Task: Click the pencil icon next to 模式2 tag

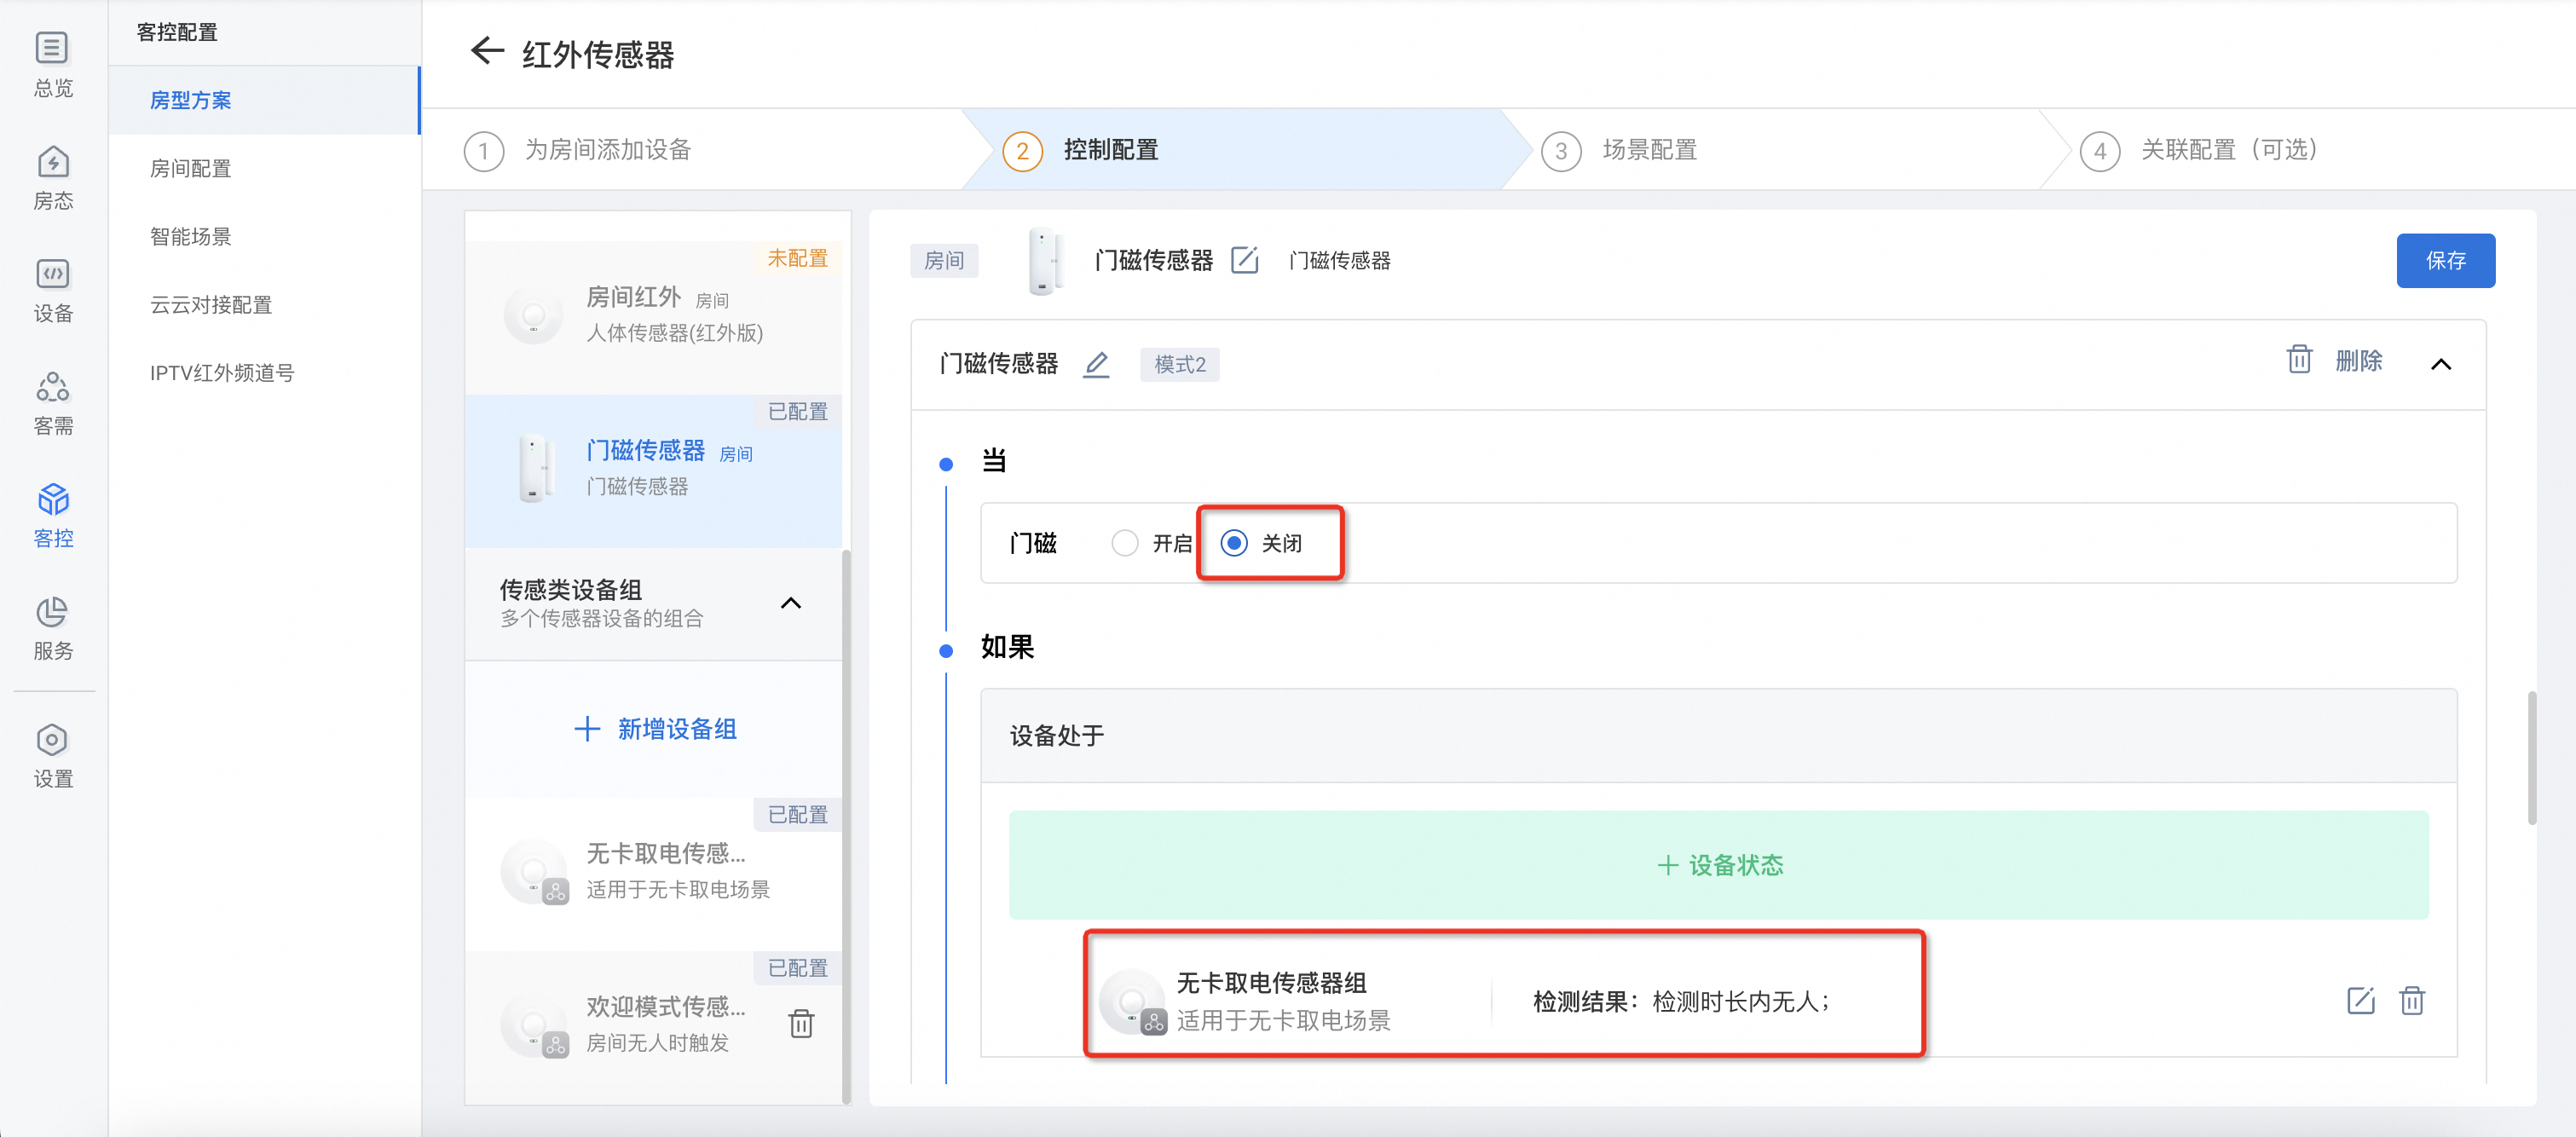Action: tap(1097, 364)
